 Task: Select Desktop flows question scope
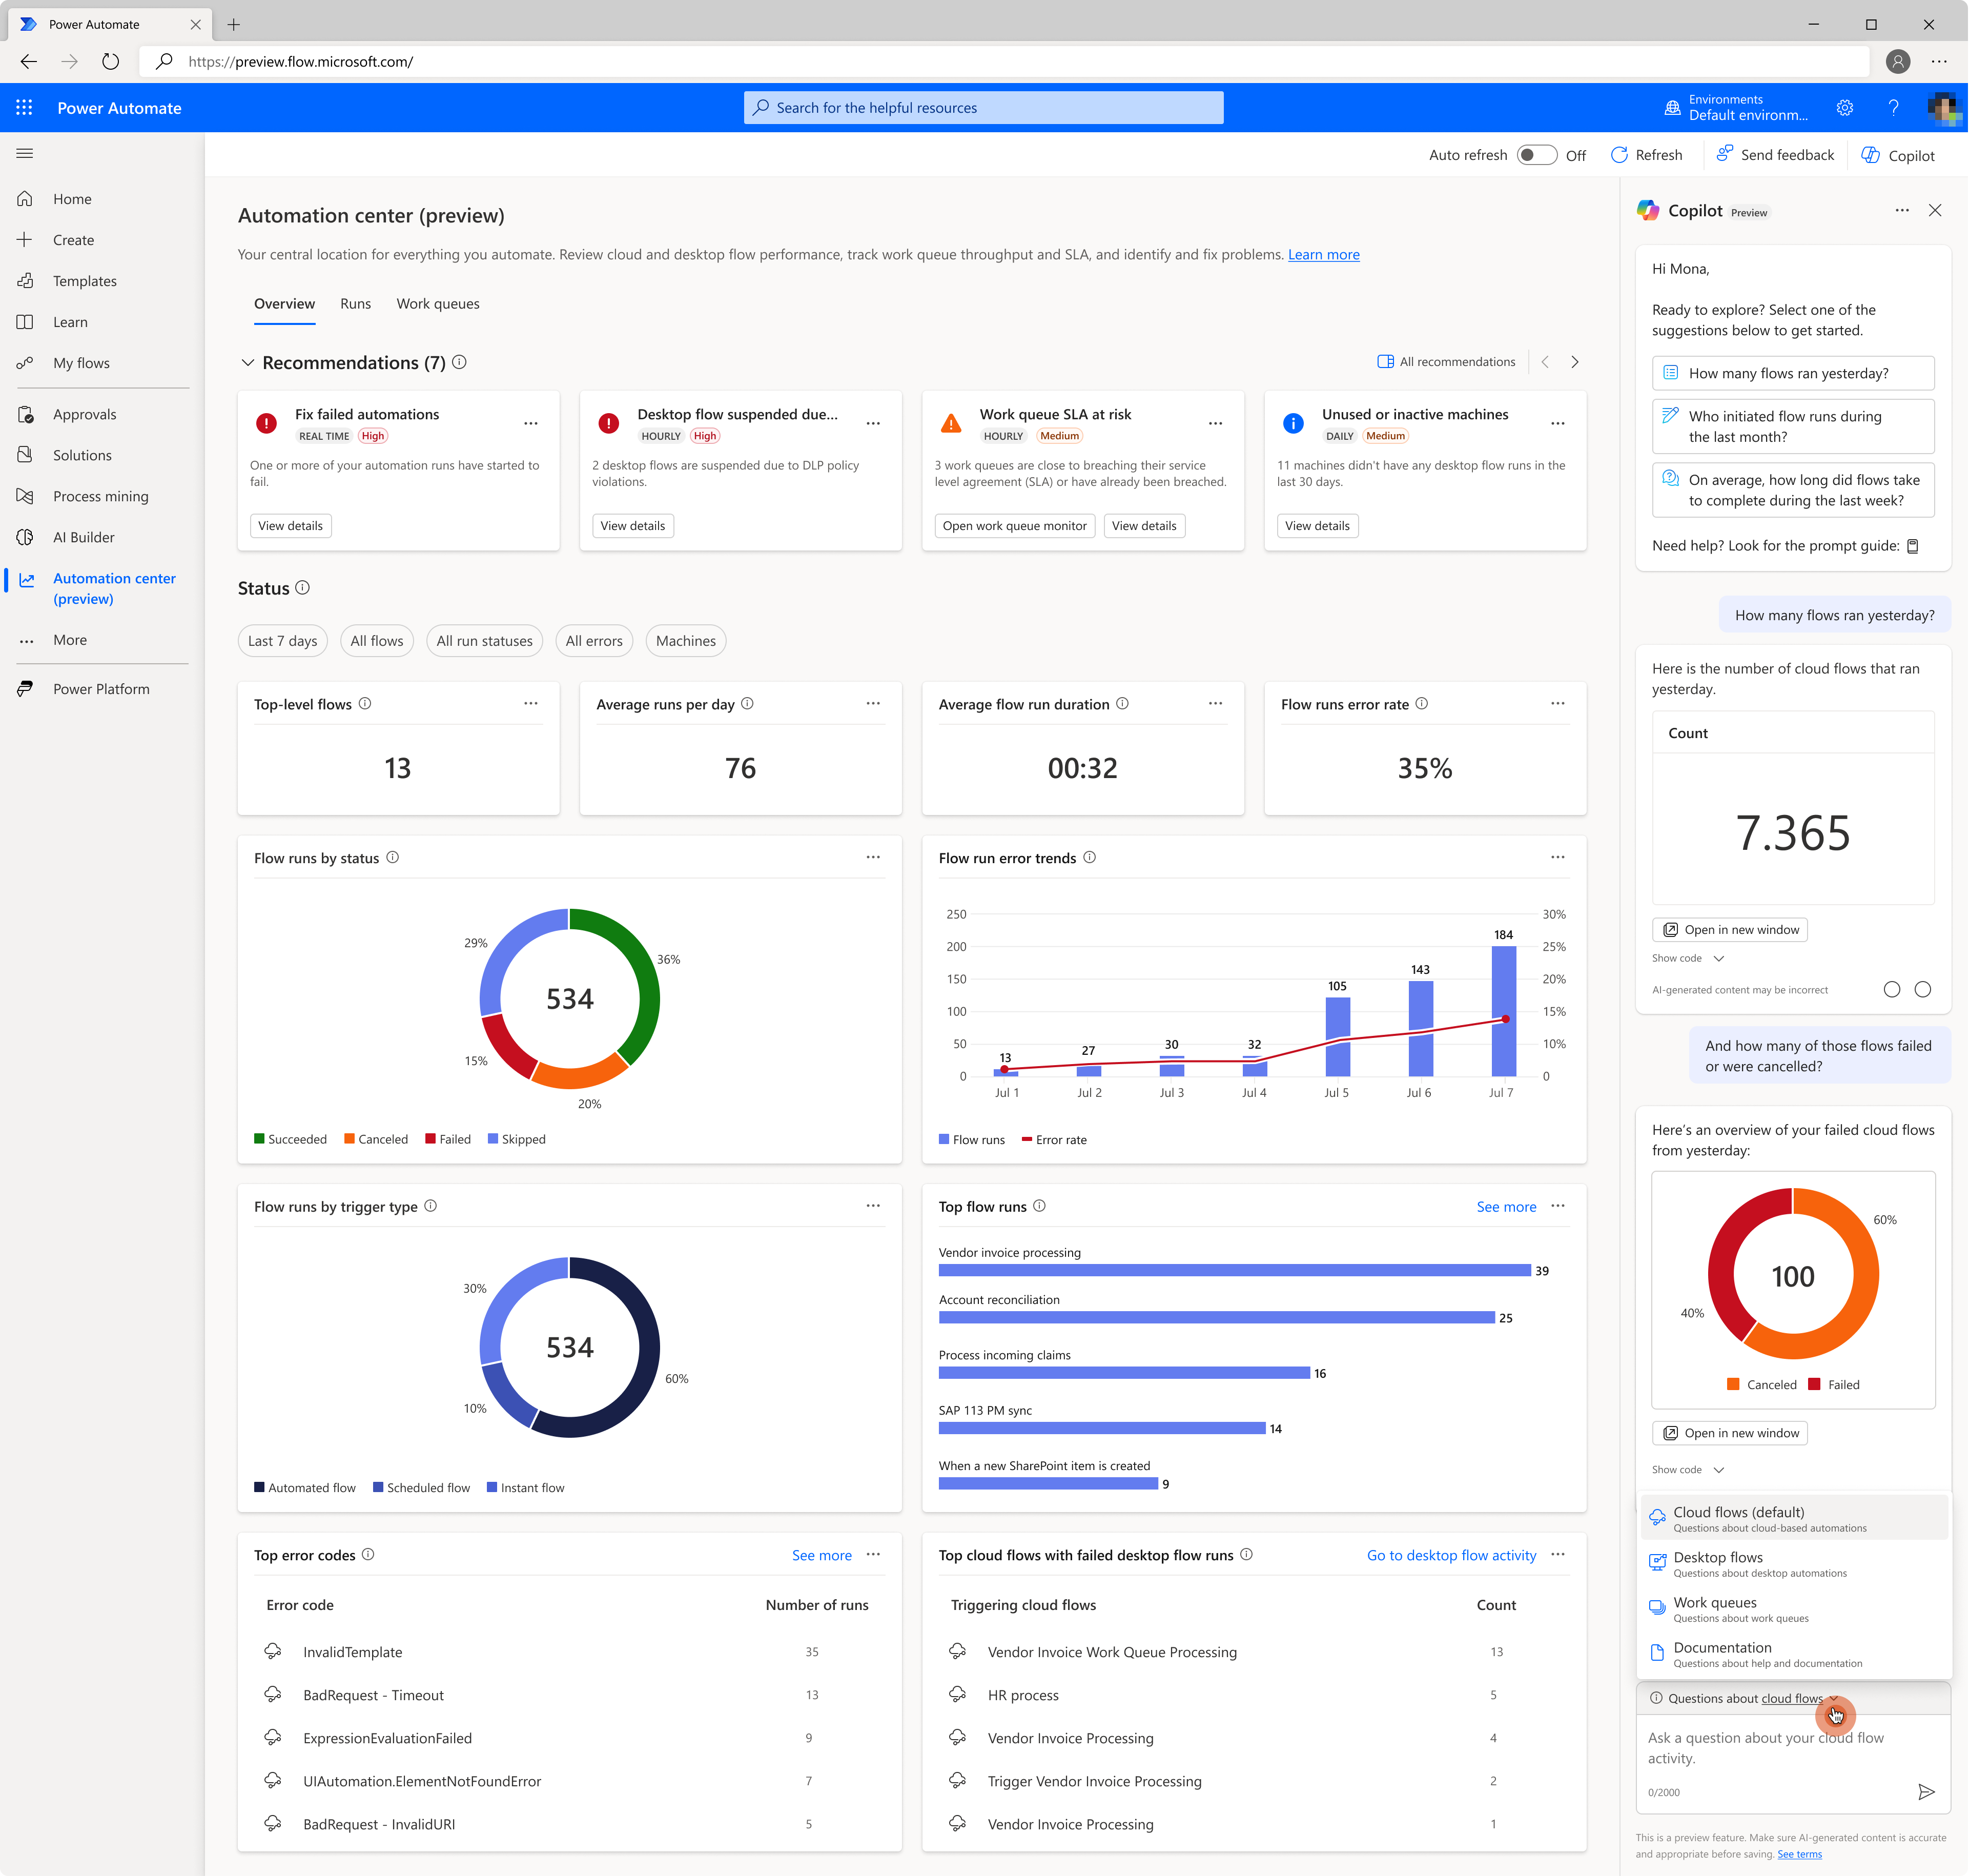click(1795, 1564)
